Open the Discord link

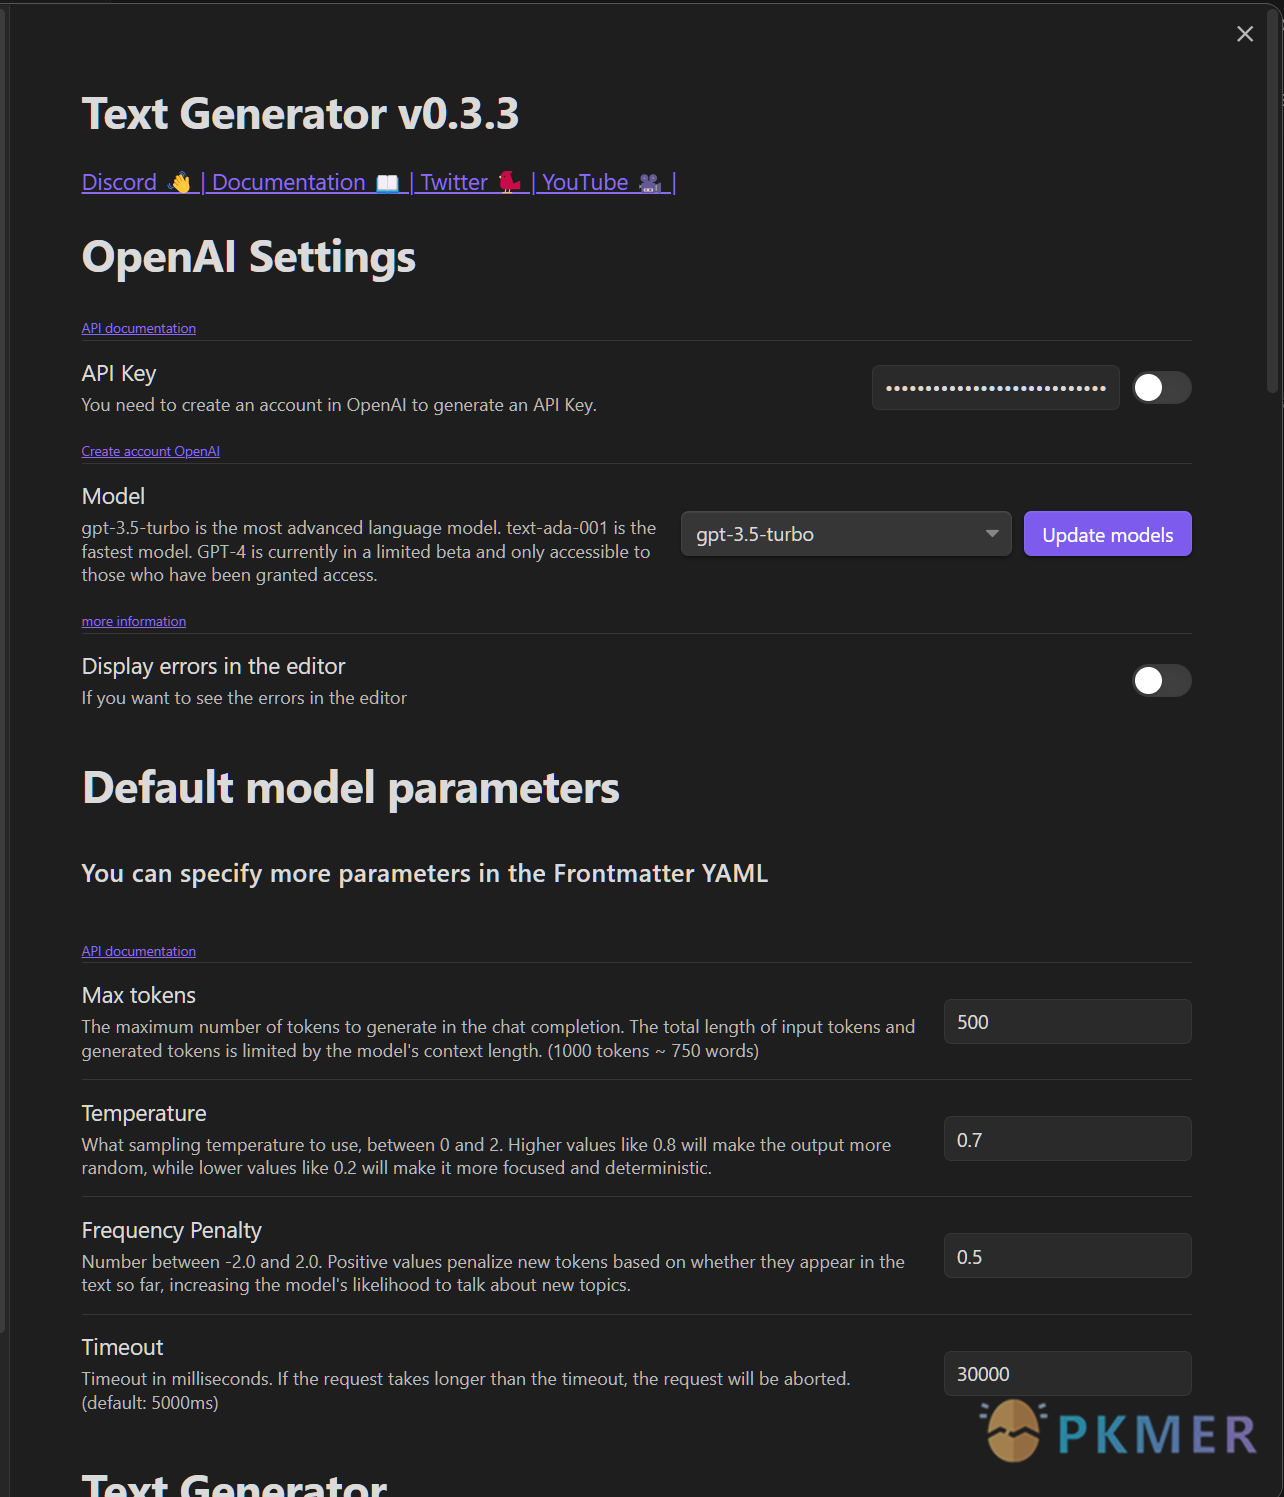click(137, 182)
